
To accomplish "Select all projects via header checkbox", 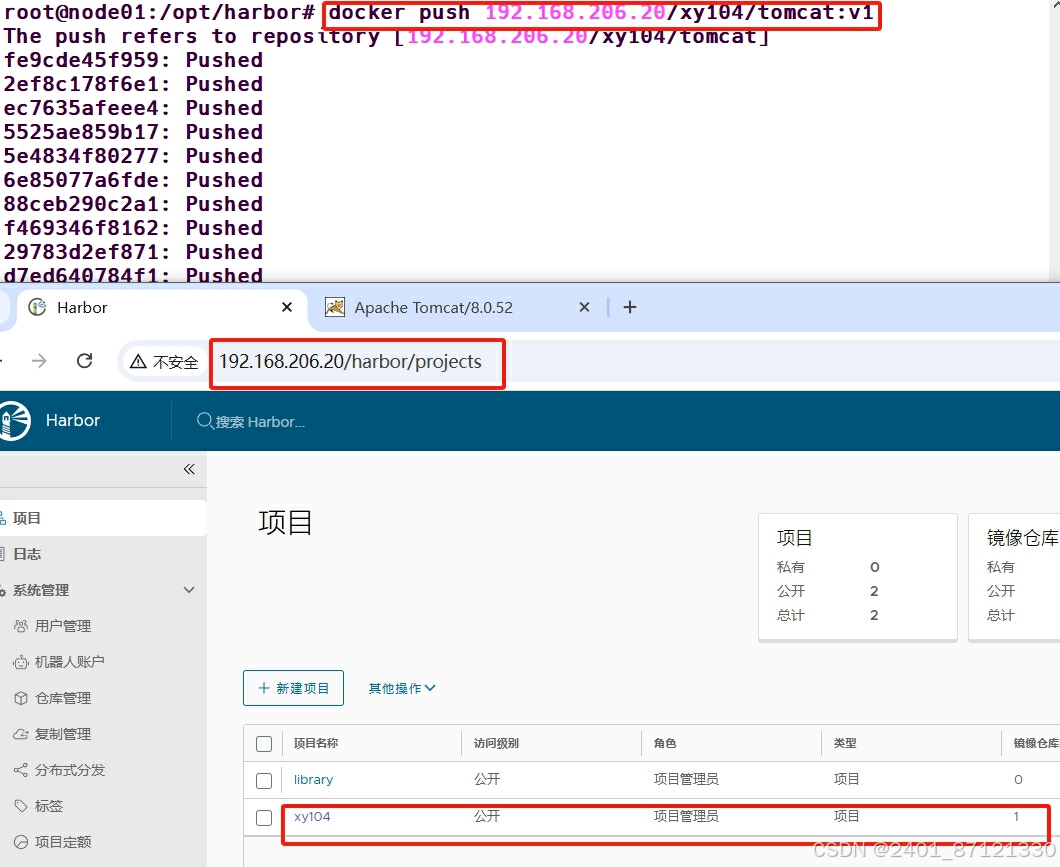I will [264, 743].
